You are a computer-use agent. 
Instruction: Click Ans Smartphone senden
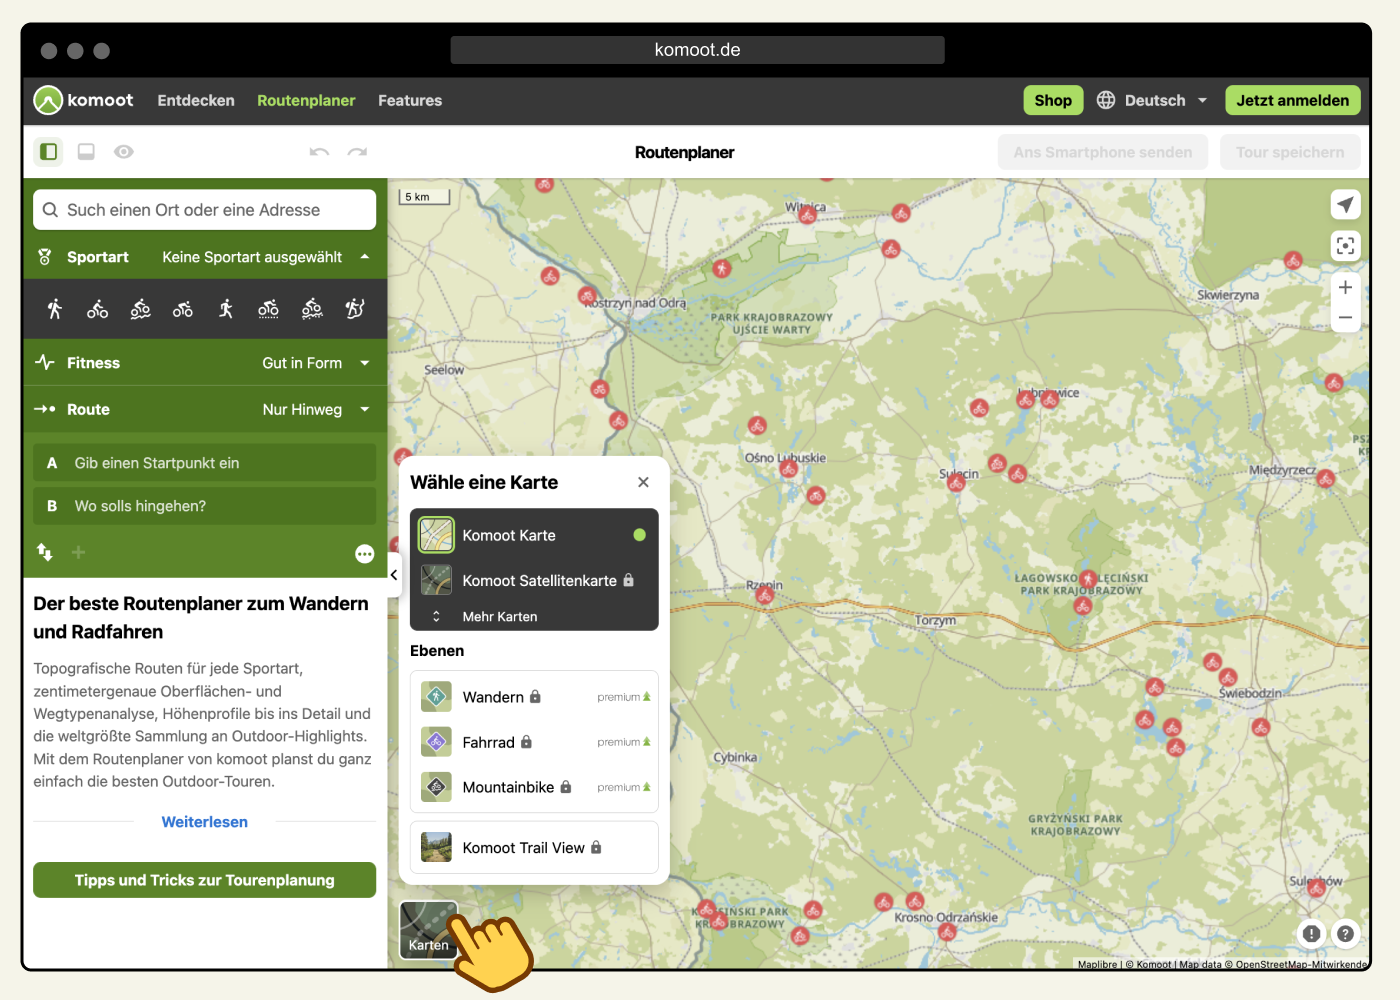coord(1103,152)
